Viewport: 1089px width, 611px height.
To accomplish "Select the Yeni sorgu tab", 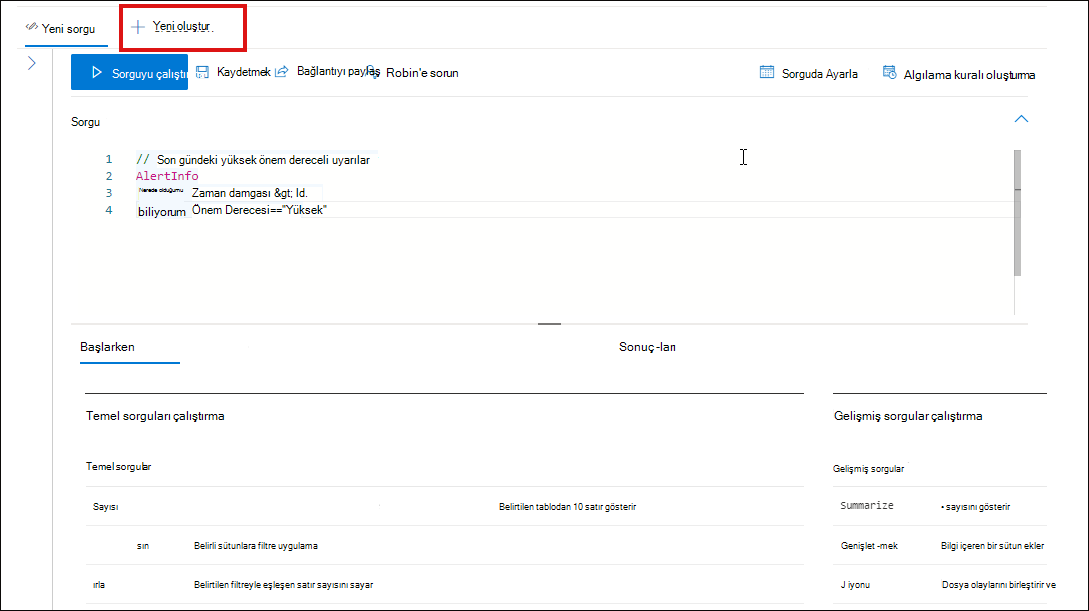I will tap(66, 29).
